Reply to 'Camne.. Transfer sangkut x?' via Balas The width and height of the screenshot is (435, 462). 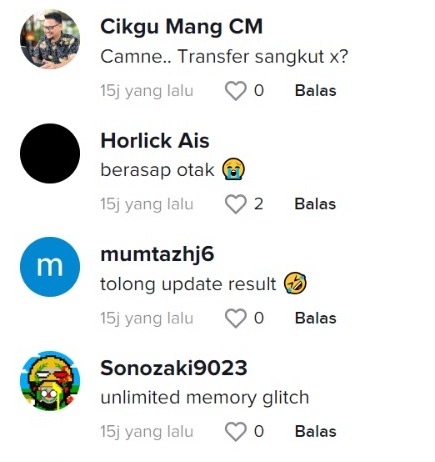315,91
